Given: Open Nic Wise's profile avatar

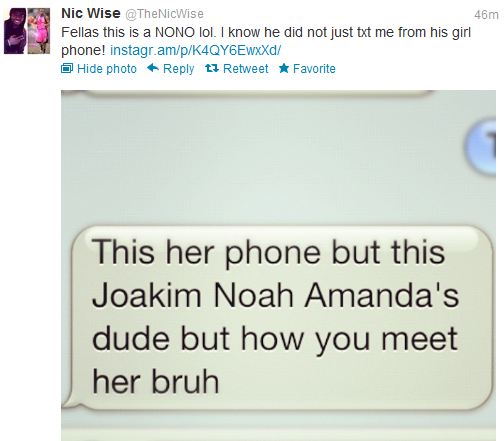Looking at the screenshot, I should point(27,31).
